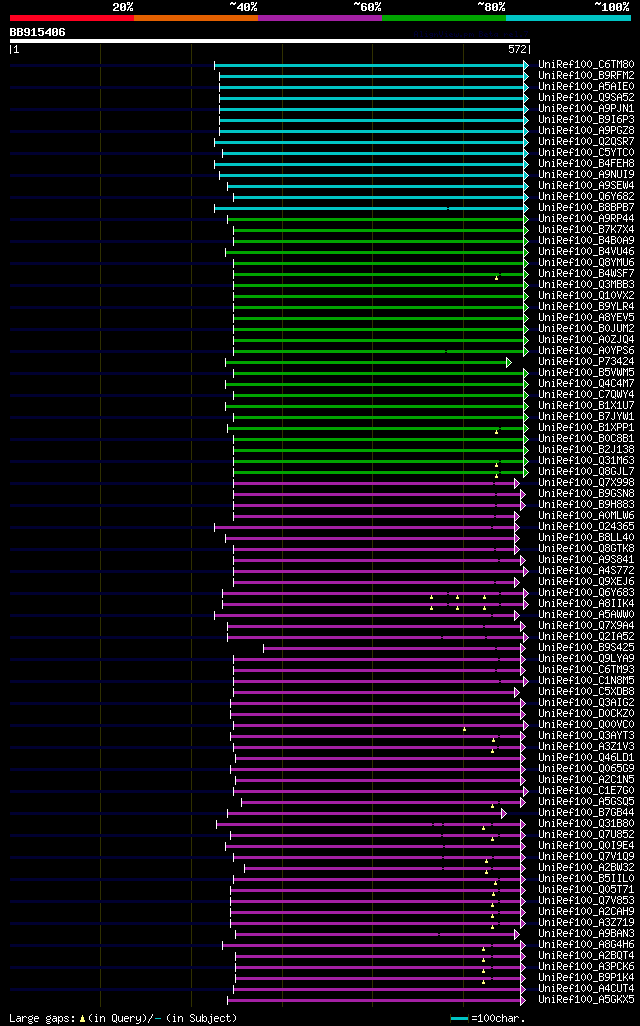Click the purple alignment bar for UniRef100_Q7X998
Image resolution: width=640 pixels, height=1026 pixels.
coord(376,483)
